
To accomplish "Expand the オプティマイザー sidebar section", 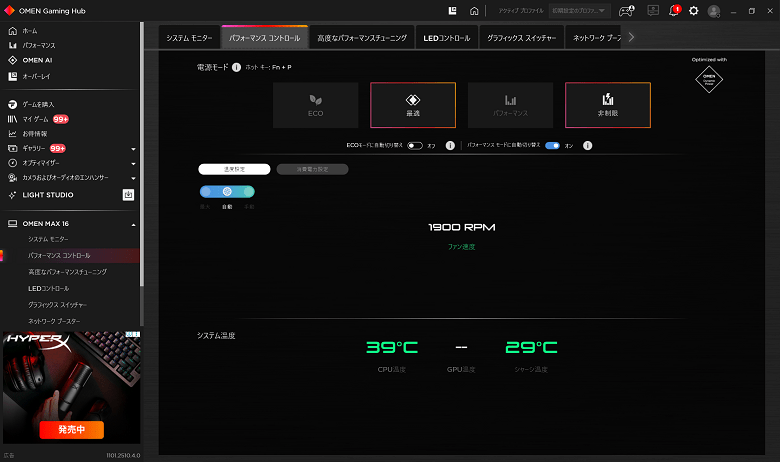I will 133,163.
